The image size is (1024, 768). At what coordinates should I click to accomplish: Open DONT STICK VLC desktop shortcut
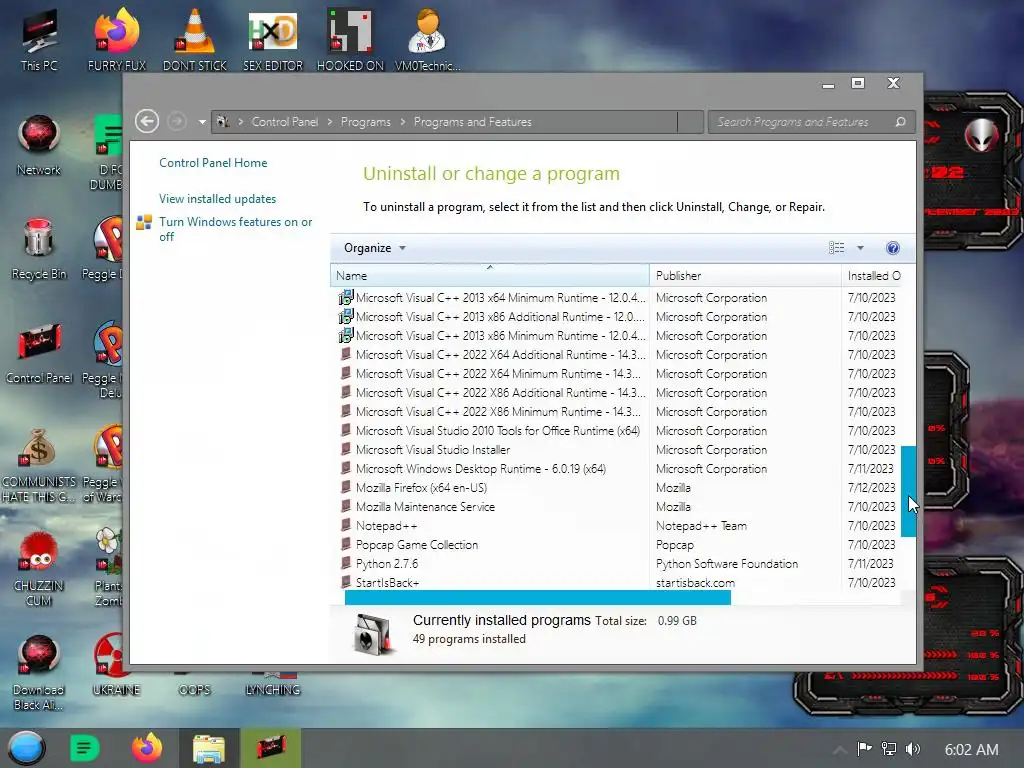click(x=195, y=40)
